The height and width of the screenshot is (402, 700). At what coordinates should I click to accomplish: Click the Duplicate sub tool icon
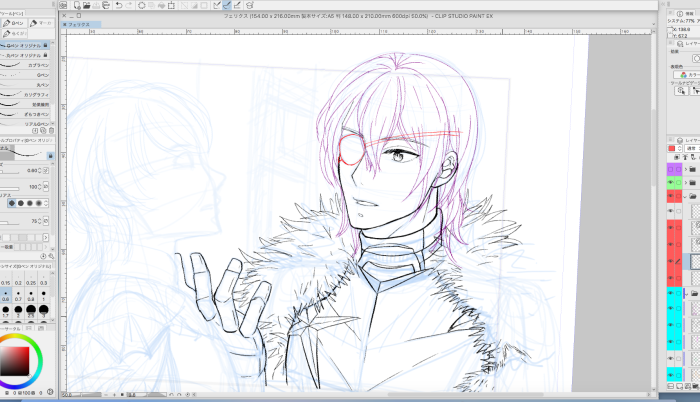pyautogui.click(x=43, y=130)
